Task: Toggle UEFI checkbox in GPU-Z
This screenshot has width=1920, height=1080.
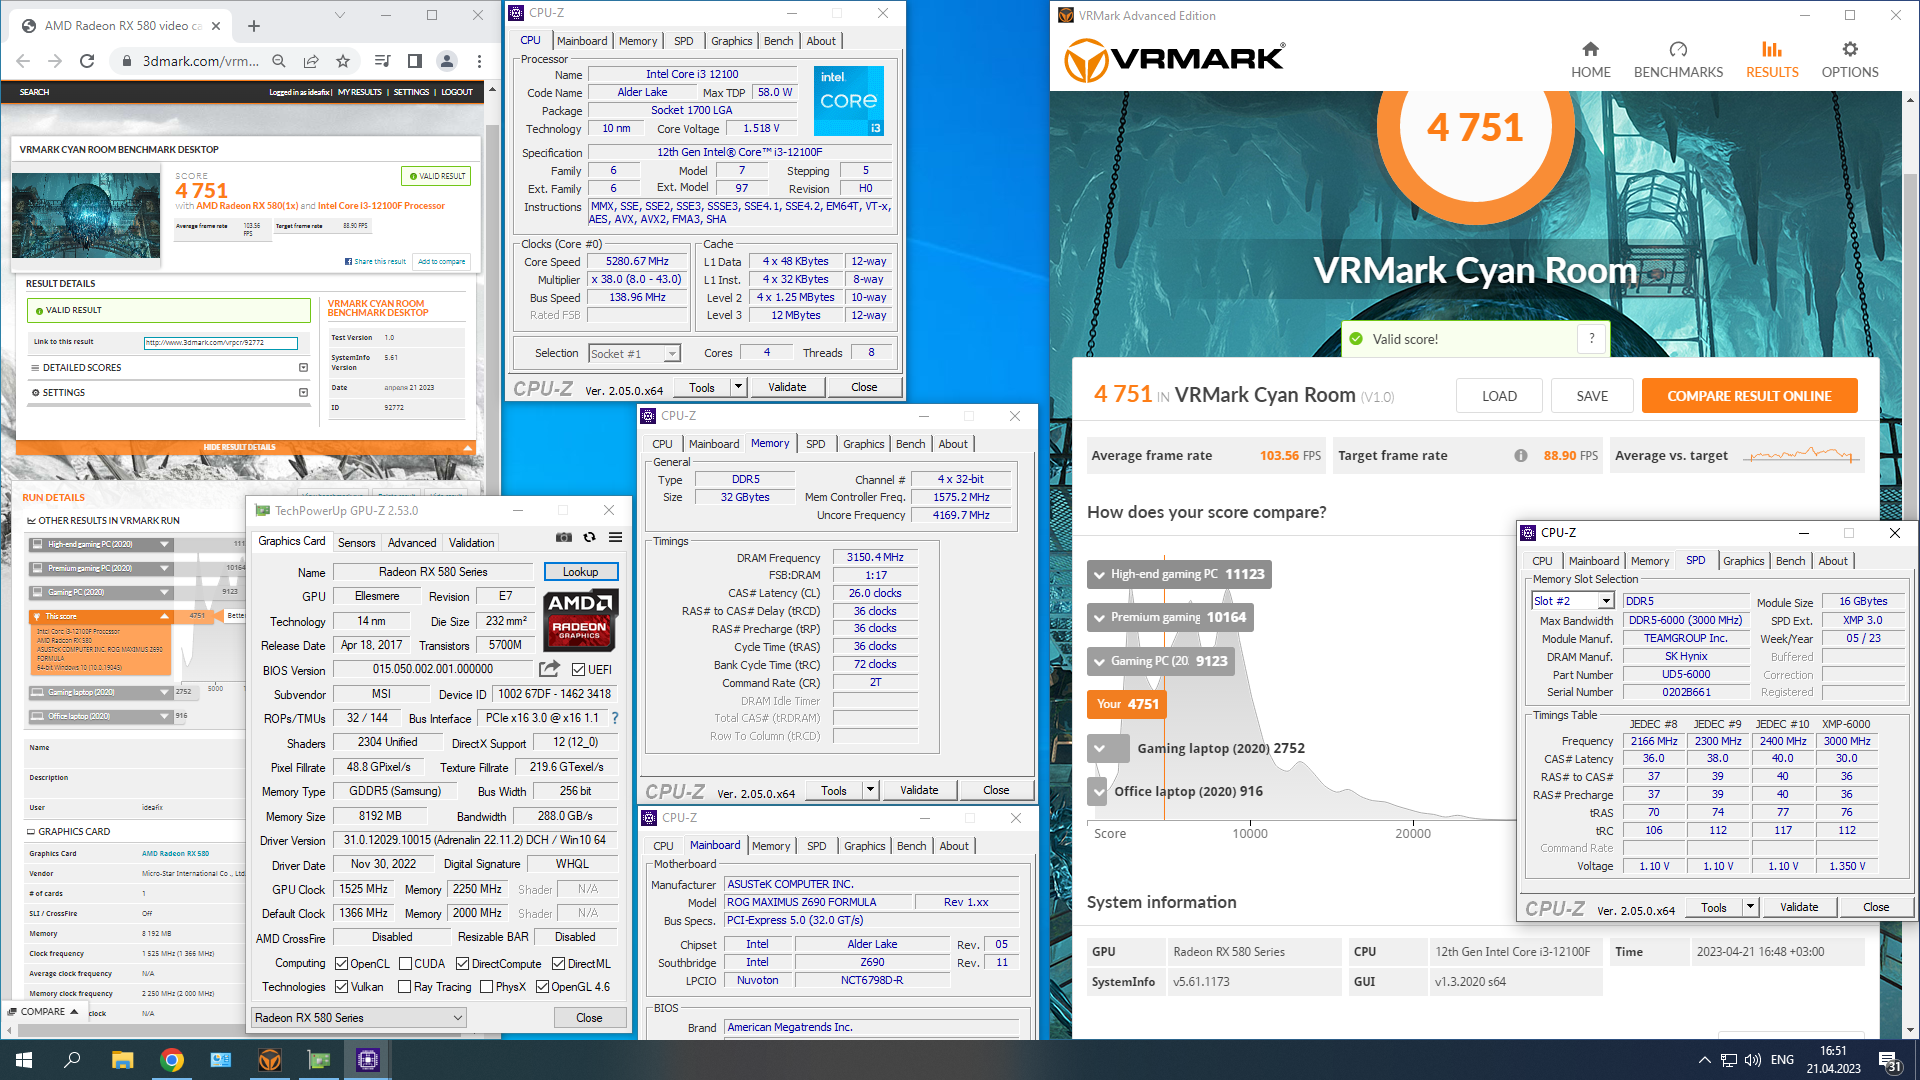Action: pos(578,670)
